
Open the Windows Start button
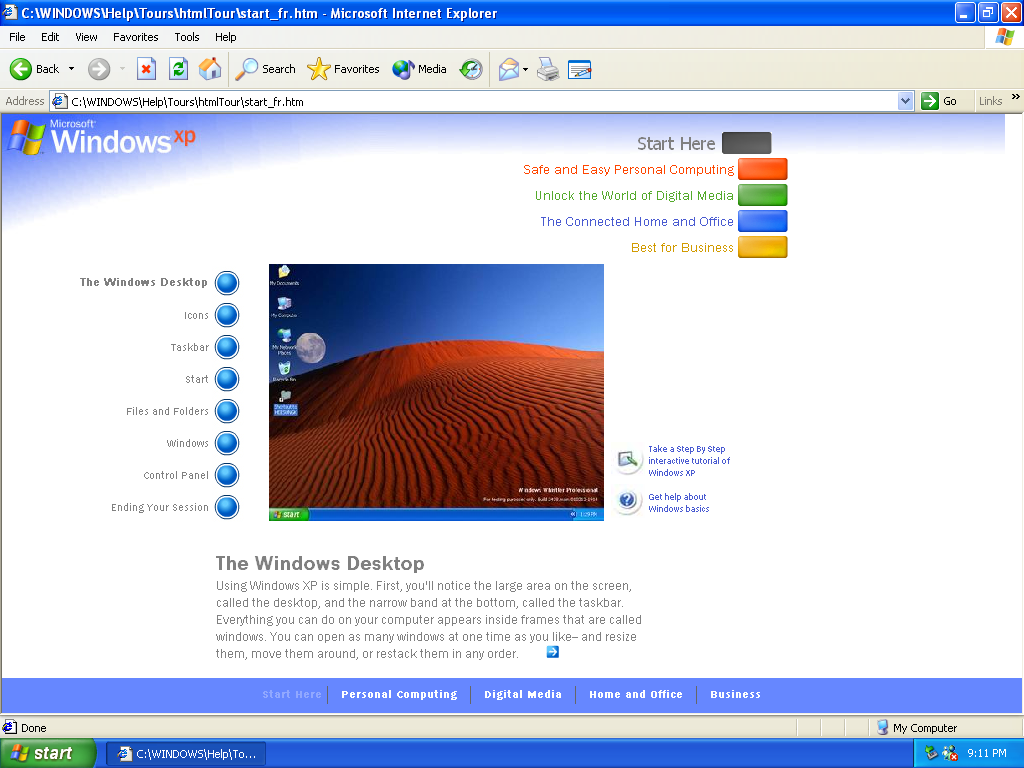tap(47, 753)
